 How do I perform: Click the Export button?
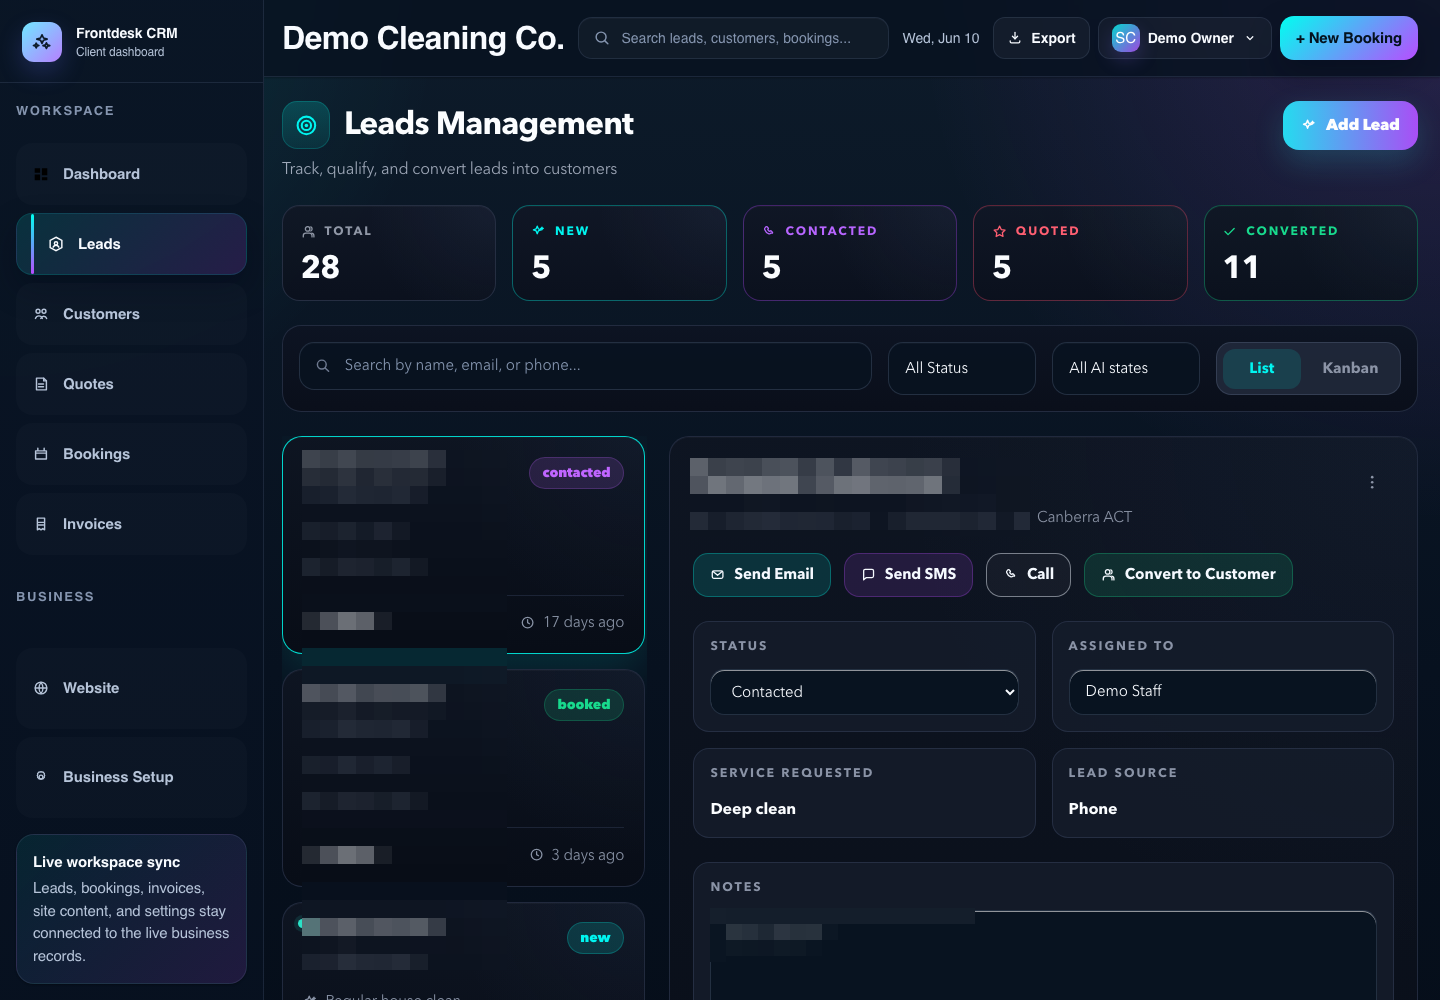coord(1041,38)
